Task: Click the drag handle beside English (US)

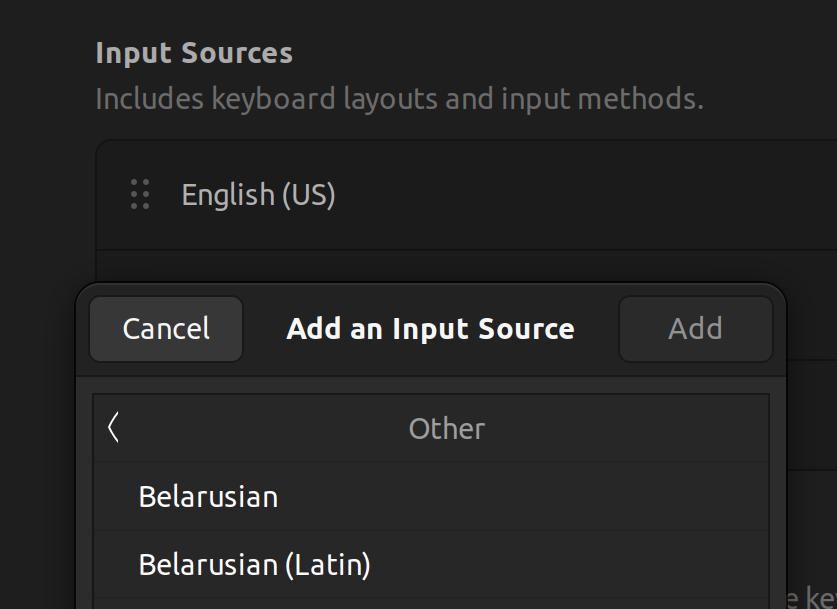Action: tap(140, 194)
